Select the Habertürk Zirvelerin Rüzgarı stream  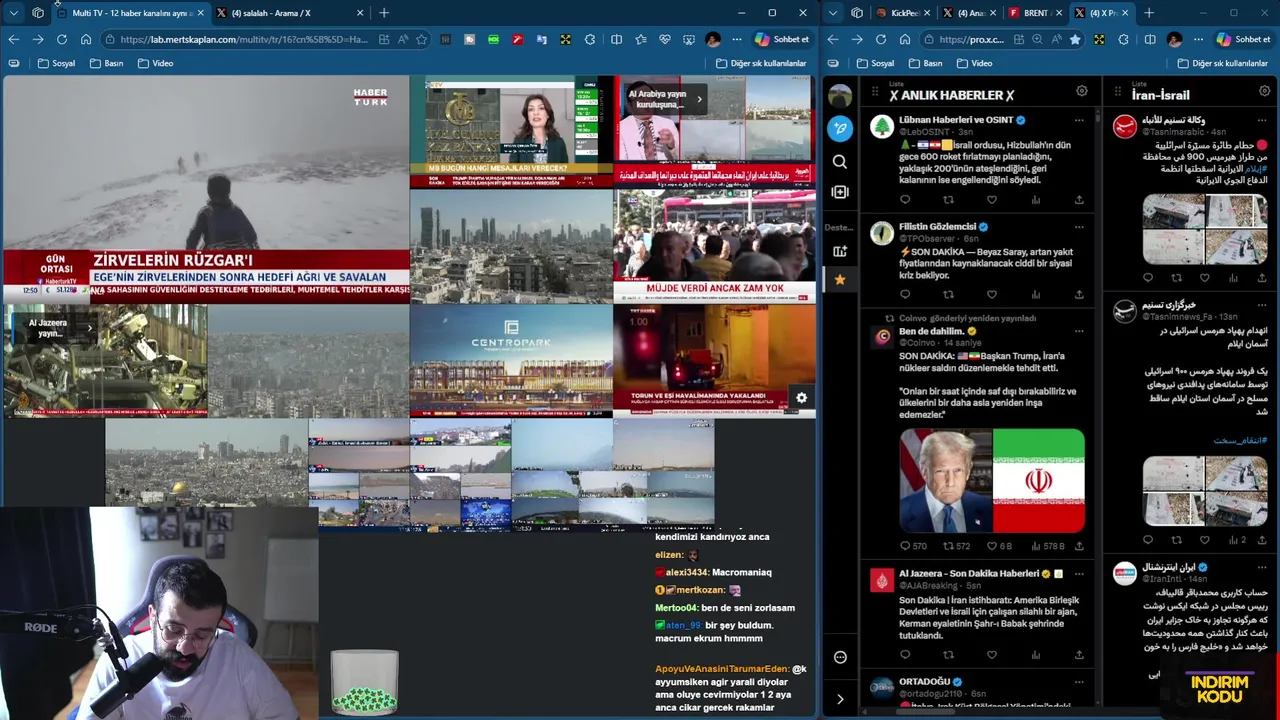tap(206, 189)
